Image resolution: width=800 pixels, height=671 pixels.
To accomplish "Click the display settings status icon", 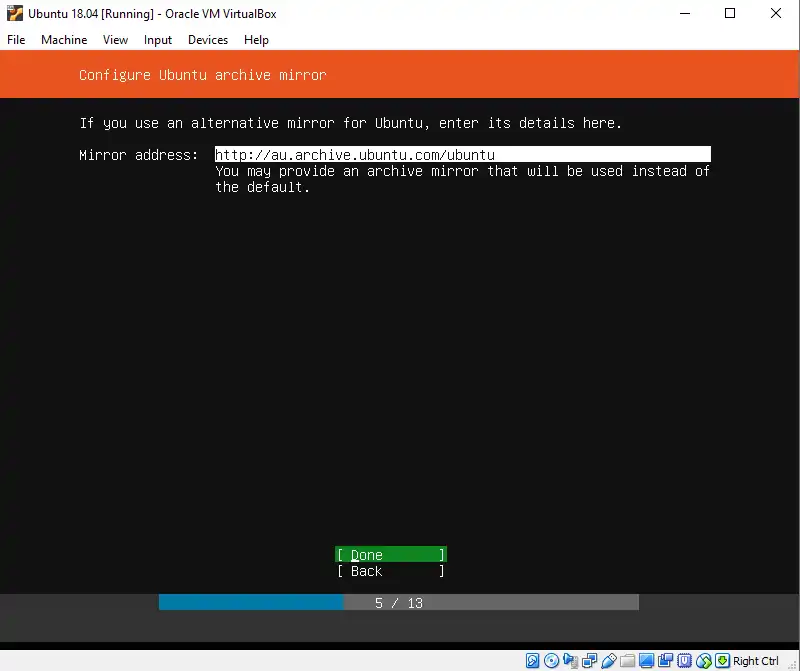I will [x=646, y=661].
